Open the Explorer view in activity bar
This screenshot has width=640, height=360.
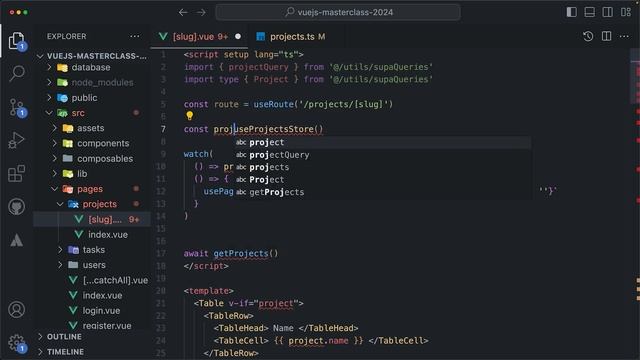pyautogui.click(x=17, y=40)
